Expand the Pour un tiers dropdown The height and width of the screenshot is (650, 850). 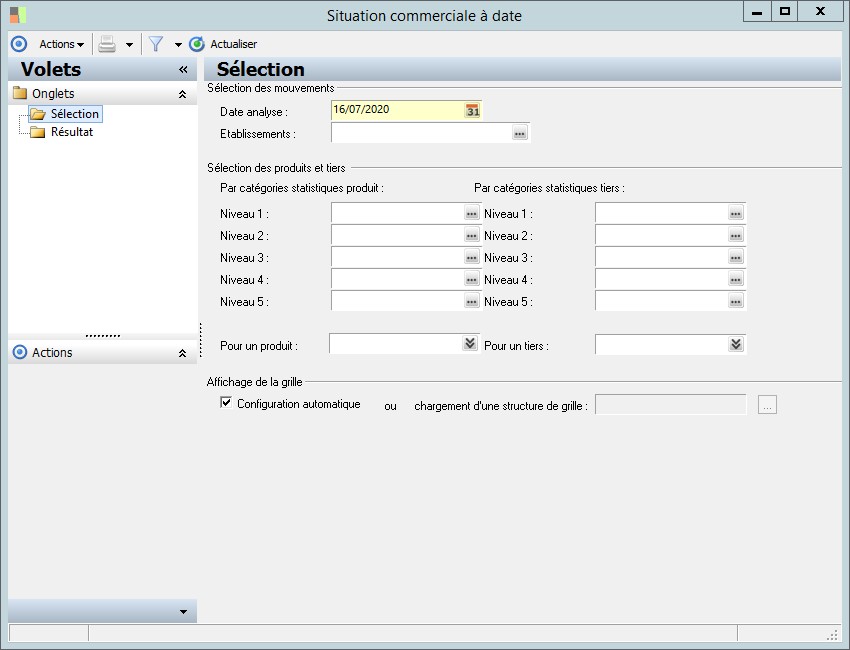[736, 344]
